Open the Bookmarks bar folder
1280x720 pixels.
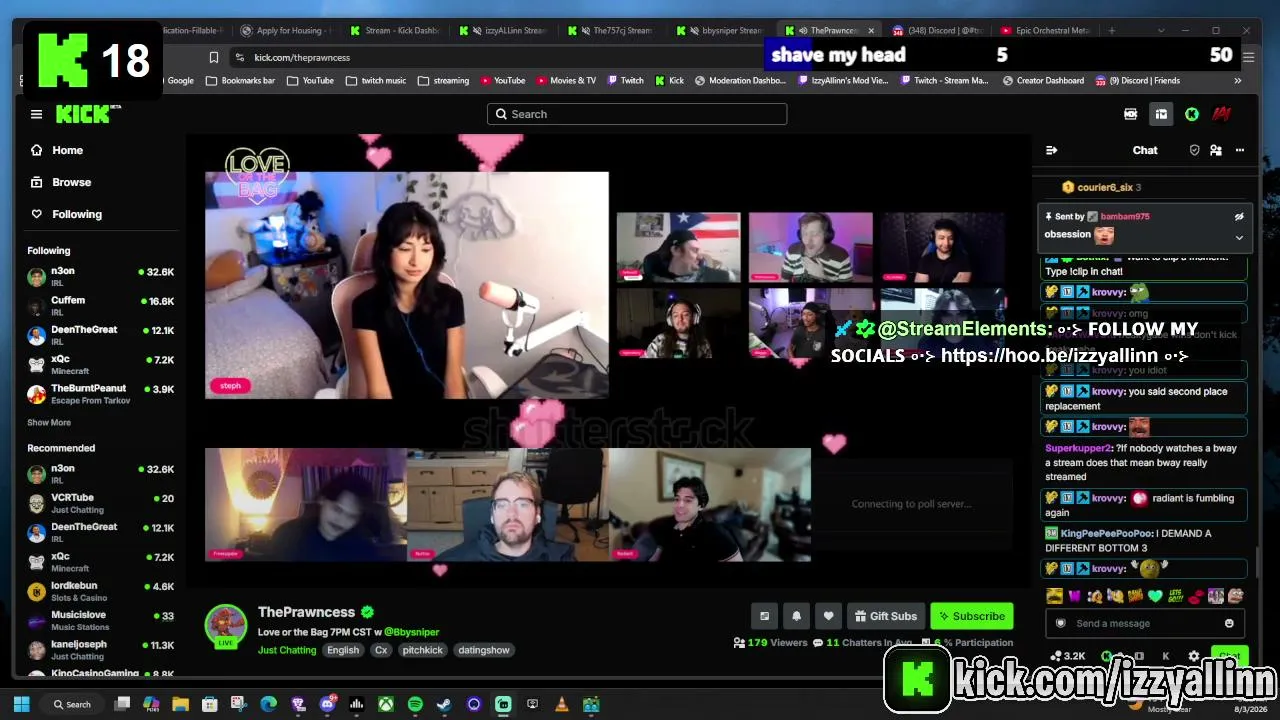pos(240,80)
